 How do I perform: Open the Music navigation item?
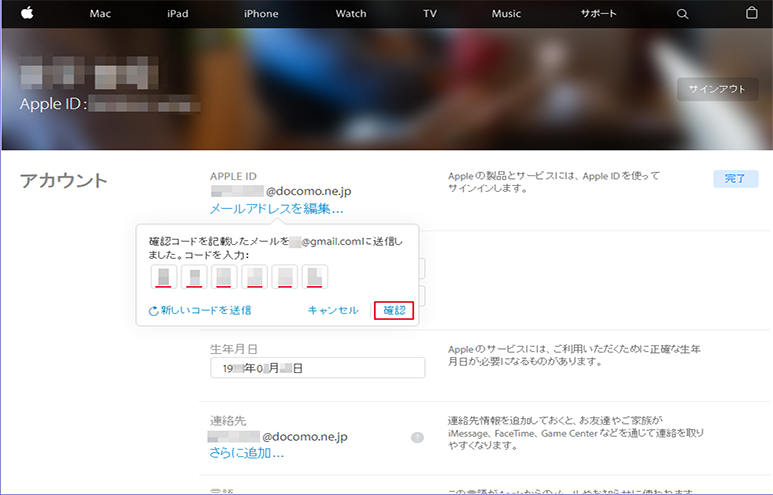tap(506, 14)
